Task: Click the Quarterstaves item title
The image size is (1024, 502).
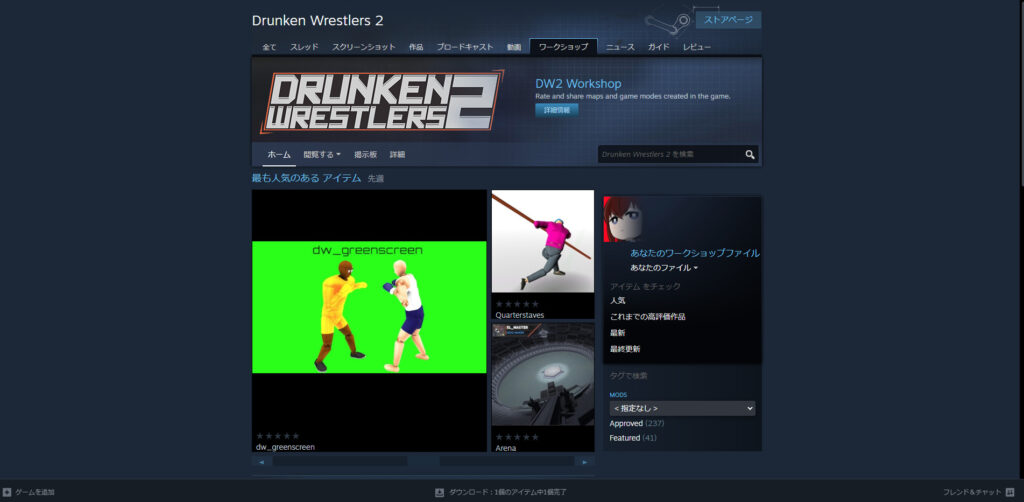Action: tap(520, 315)
